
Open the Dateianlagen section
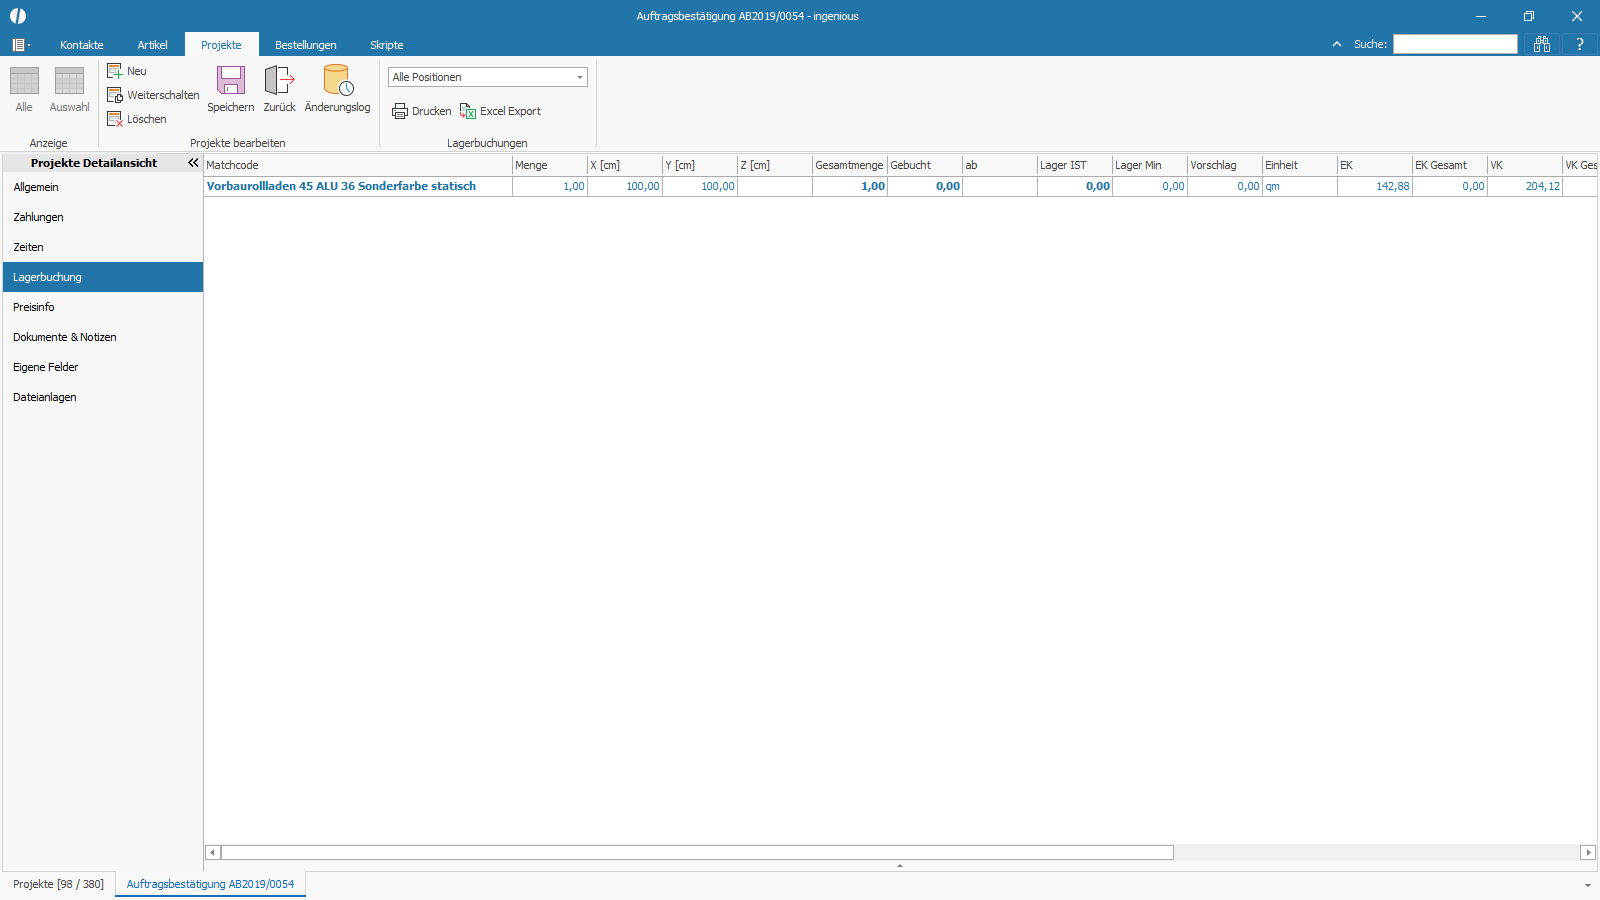click(x=103, y=397)
